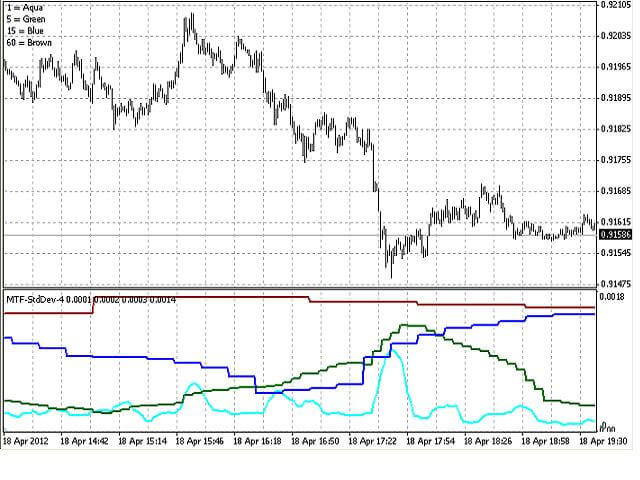Image resolution: width=640 pixels, height=480 pixels.
Task: Click the '1 = Aqua' legend label
Action: 25,8
